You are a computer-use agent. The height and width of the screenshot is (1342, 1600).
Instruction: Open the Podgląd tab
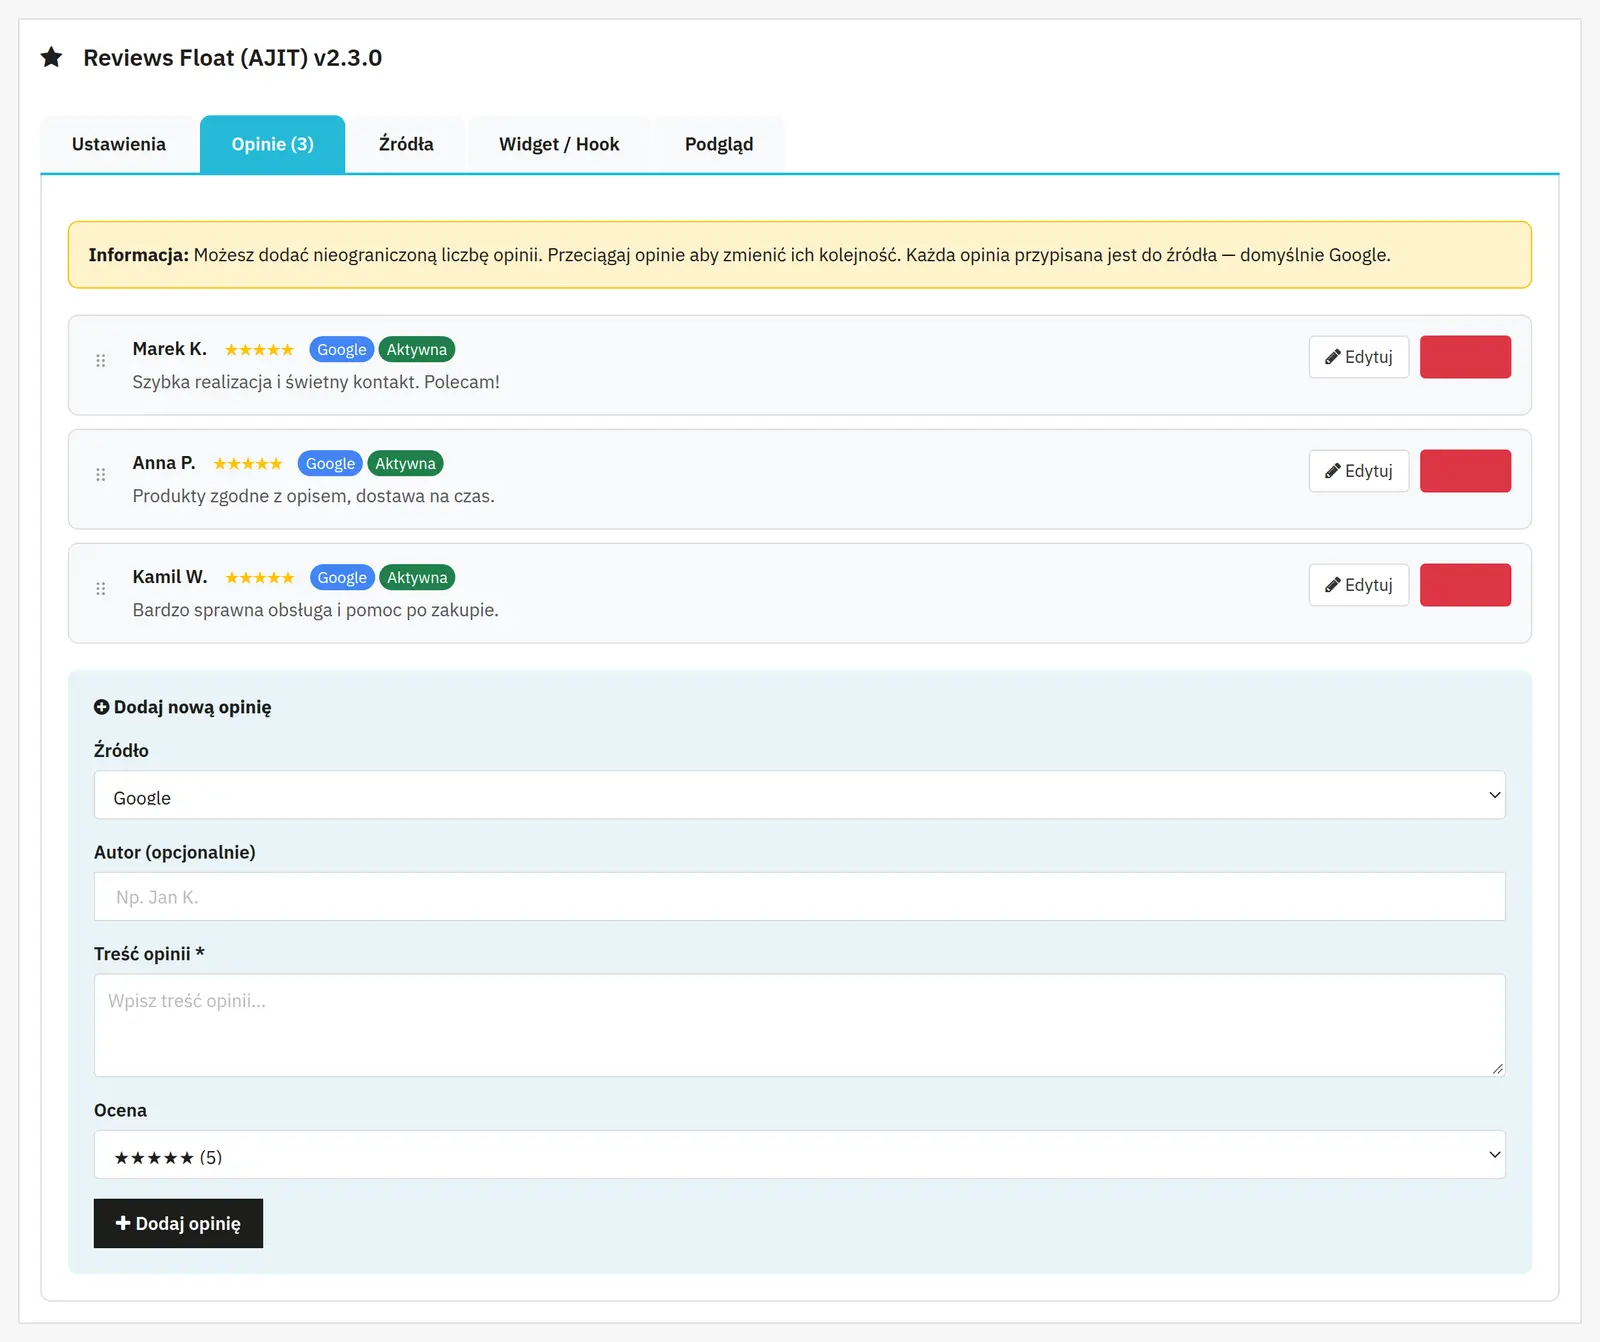point(719,144)
